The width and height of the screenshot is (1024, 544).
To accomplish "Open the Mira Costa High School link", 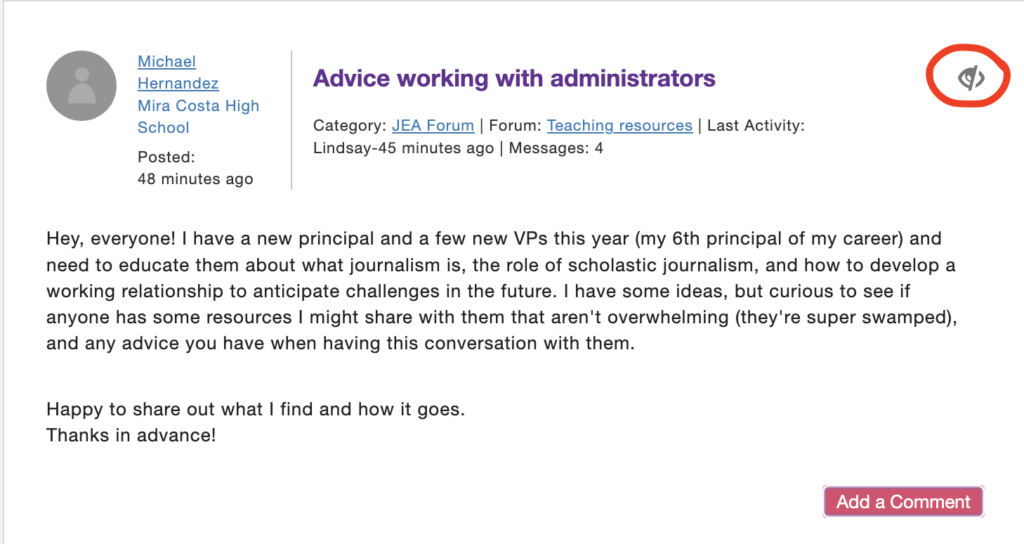I will 198,116.
